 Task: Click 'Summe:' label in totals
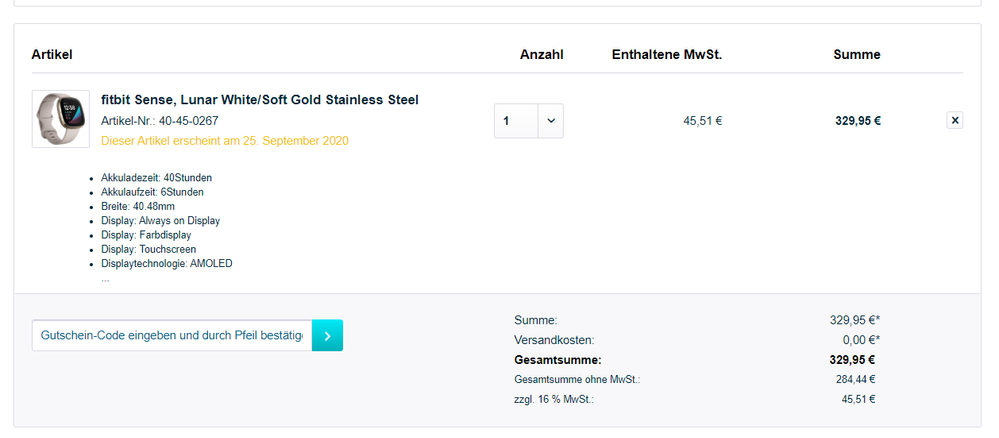click(536, 320)
